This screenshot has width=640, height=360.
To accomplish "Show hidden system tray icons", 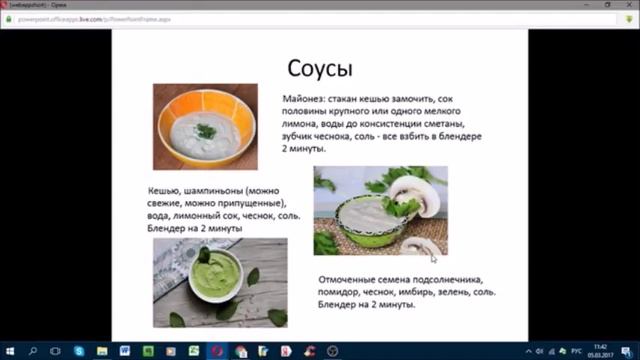I will coord(529,351).
